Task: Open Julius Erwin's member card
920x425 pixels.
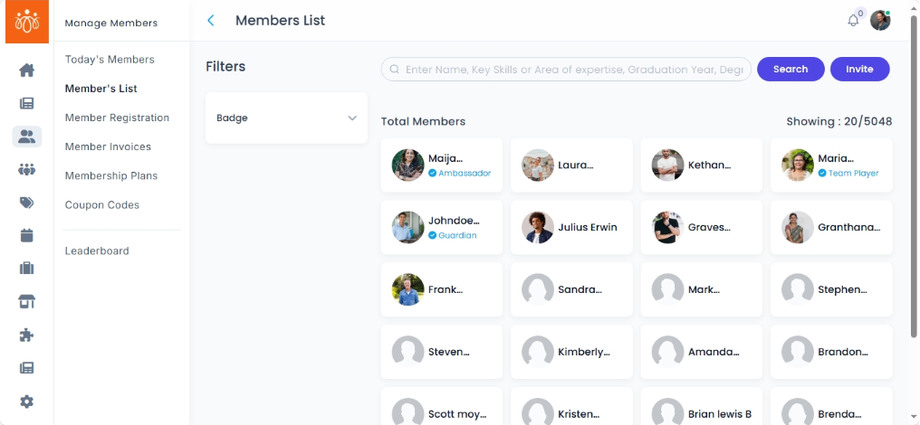Action: (x=571, y=227)
